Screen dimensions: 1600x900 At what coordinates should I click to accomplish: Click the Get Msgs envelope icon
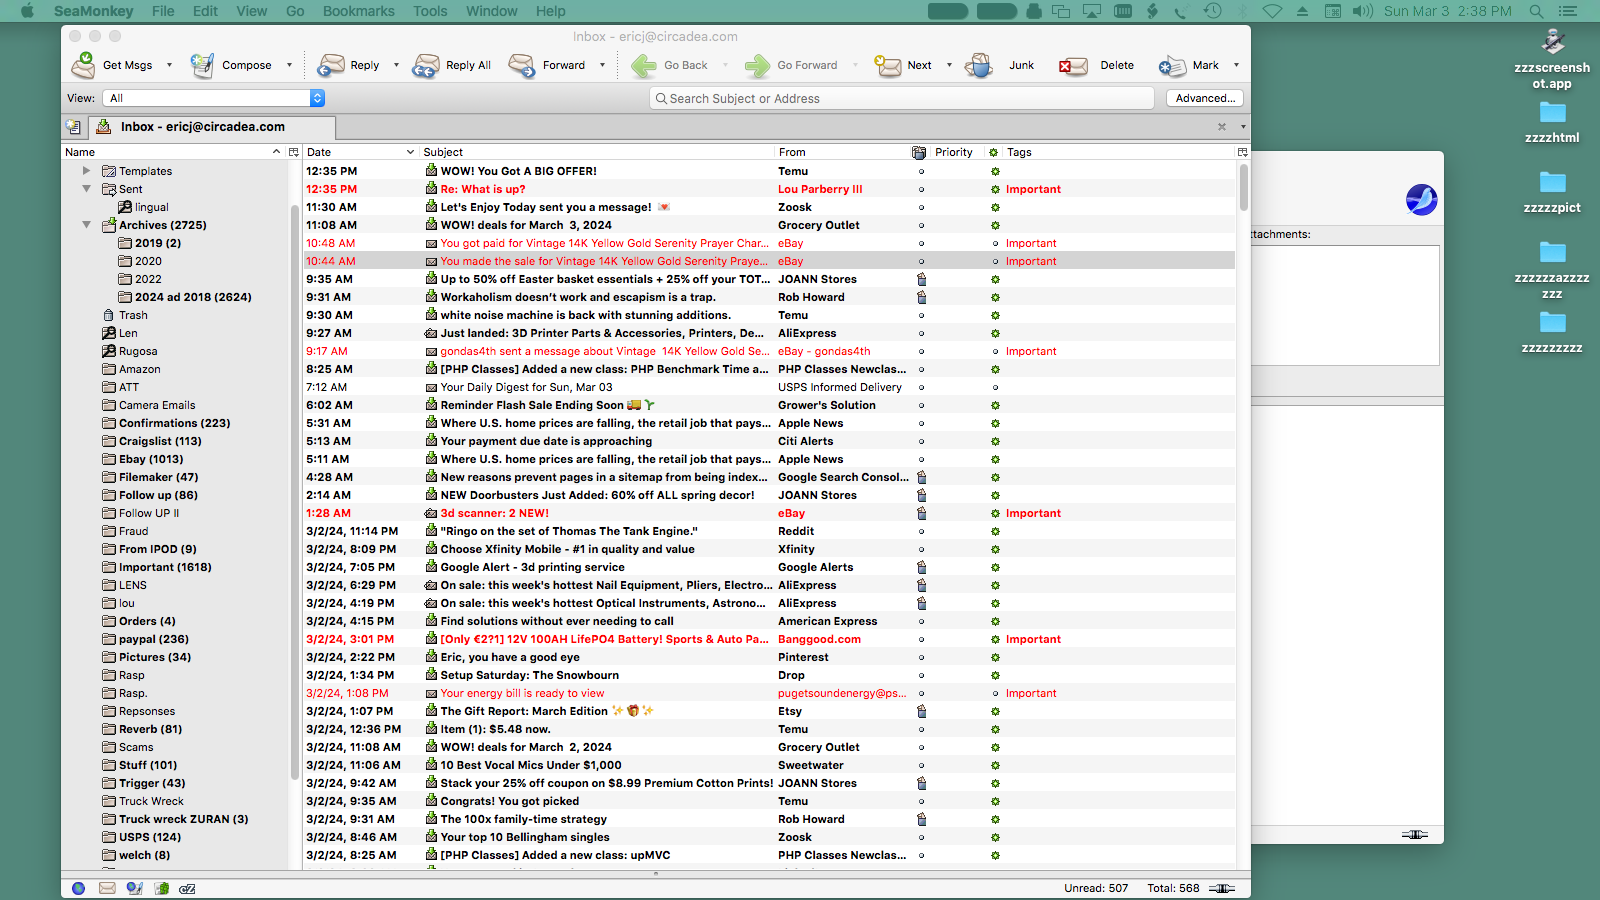point(84,65)
